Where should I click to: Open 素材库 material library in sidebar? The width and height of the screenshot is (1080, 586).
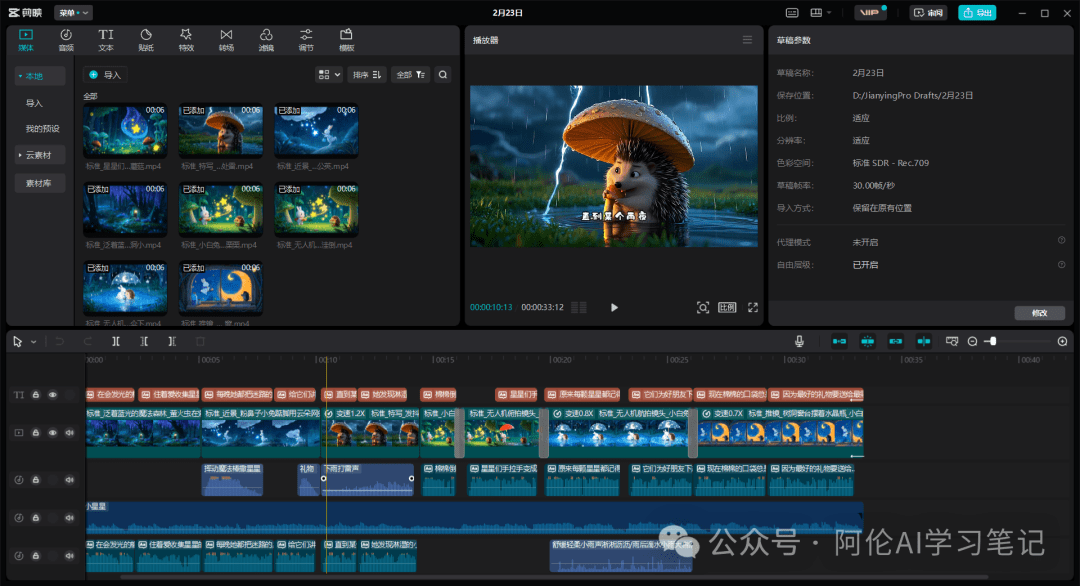[40, 183]
